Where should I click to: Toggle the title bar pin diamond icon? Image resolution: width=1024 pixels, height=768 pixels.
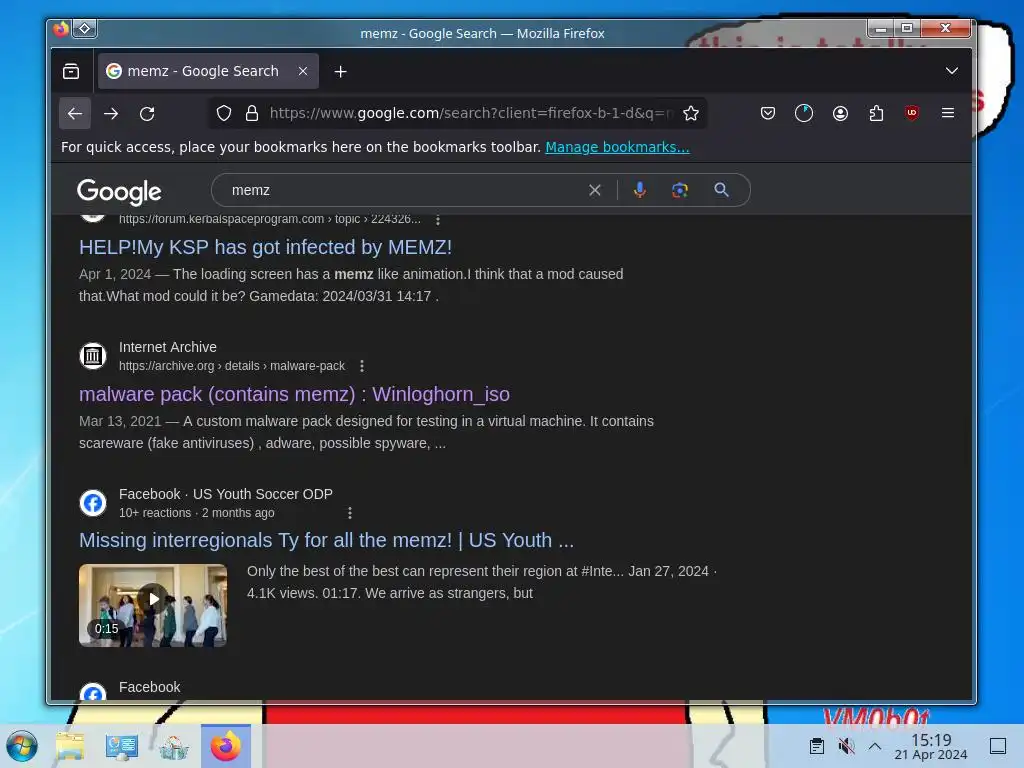(x=85, y=28)
